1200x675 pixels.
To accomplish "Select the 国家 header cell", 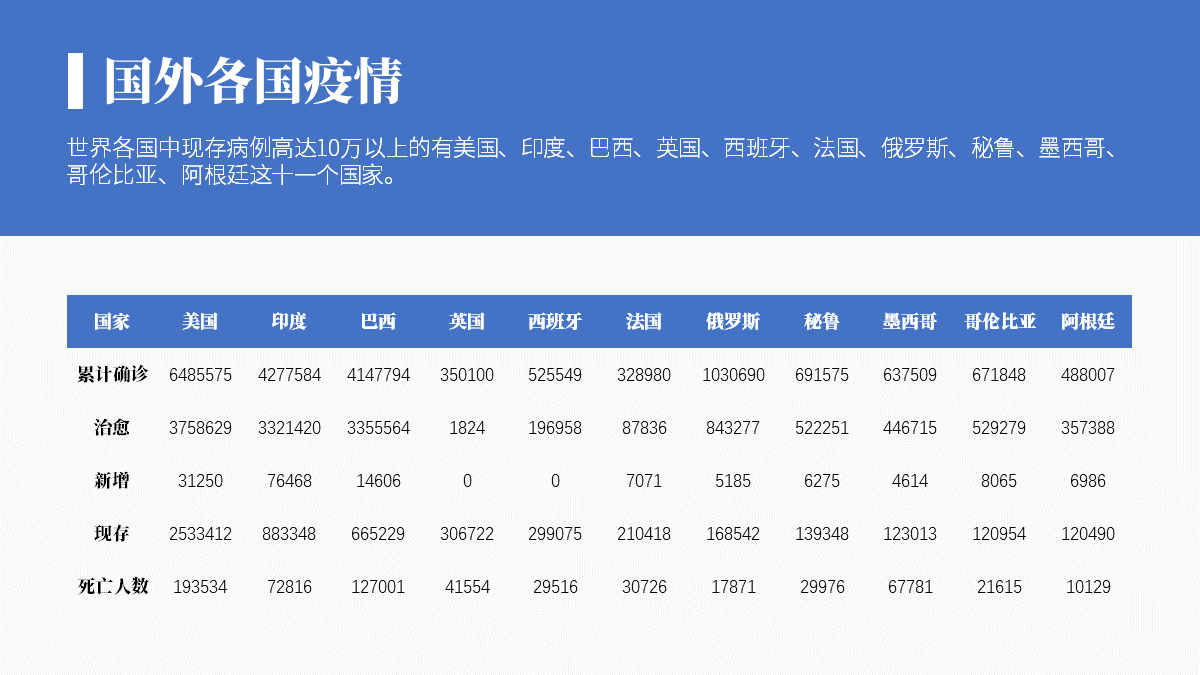I will pos(112,322).
